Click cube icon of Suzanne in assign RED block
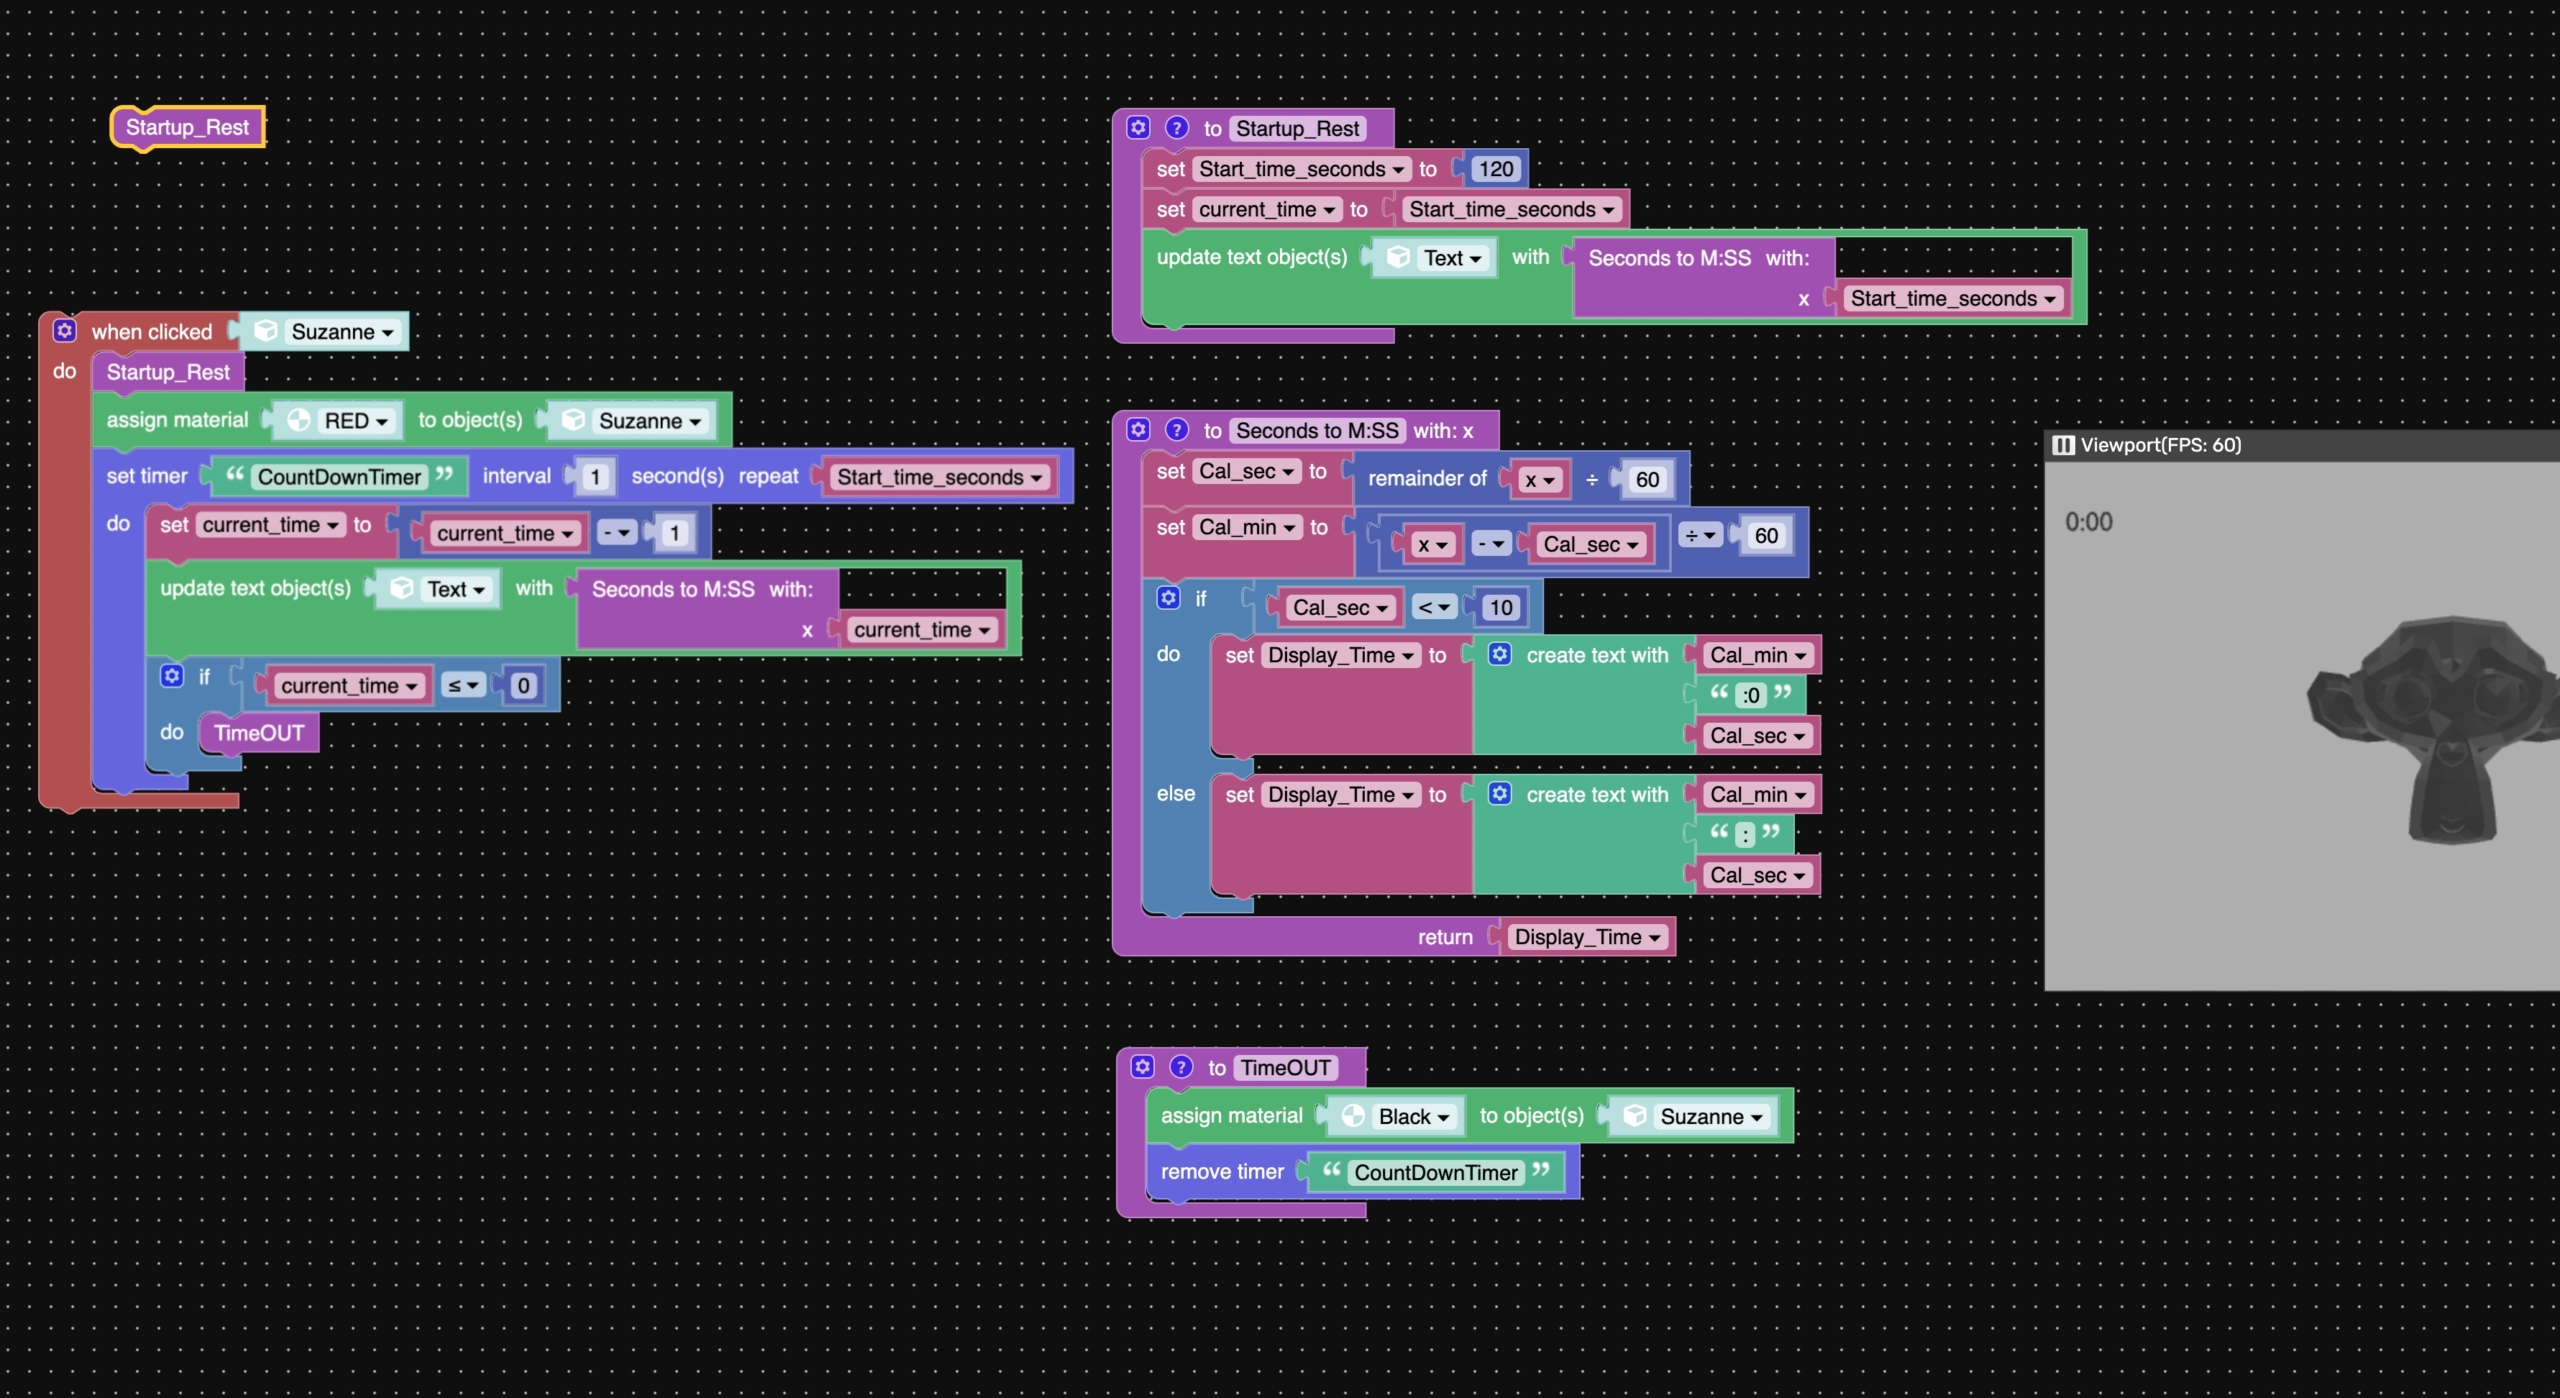Image resolution: width=2560 pixels, height=1398 pixels. [573, 420]
